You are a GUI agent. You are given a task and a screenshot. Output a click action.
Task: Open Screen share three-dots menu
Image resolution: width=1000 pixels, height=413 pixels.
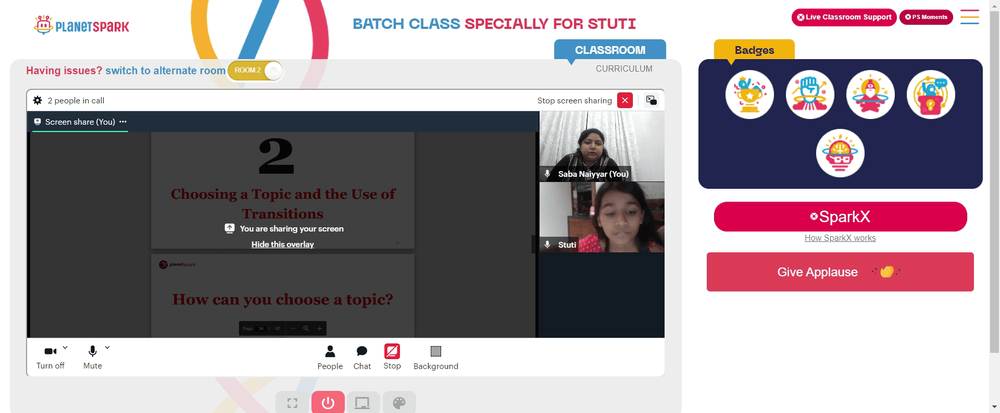click(x=122, y=122)
